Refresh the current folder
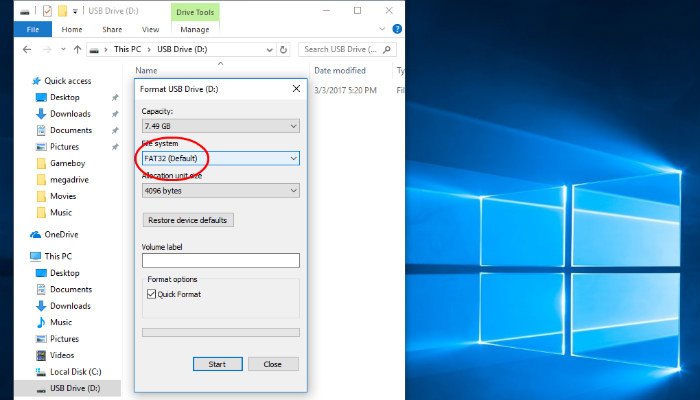 point(283,50)
